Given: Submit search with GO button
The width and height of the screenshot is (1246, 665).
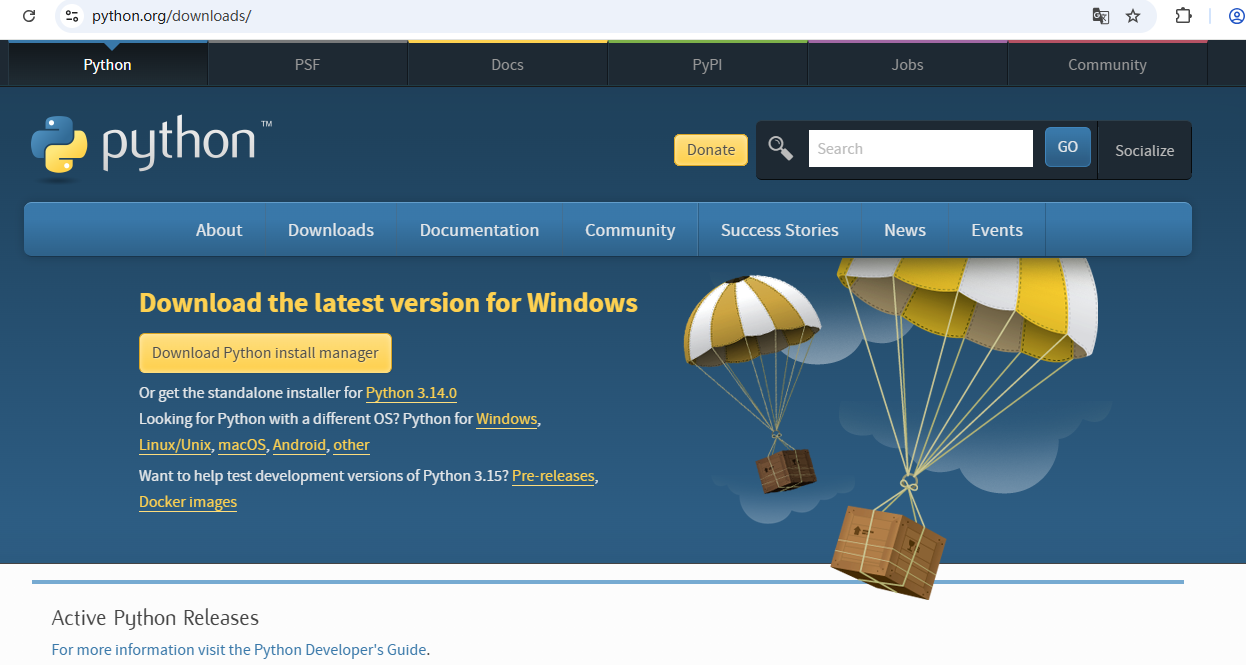Looking at the screenshot, I should pyautogui.click(x=1068, y=147).
